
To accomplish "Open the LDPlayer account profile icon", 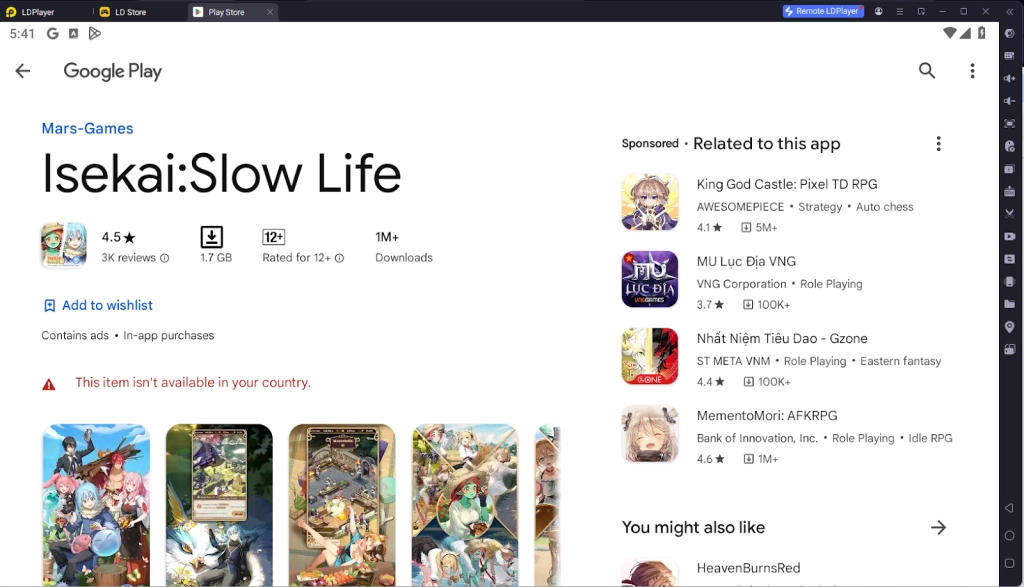I will (x=878, y=11).
